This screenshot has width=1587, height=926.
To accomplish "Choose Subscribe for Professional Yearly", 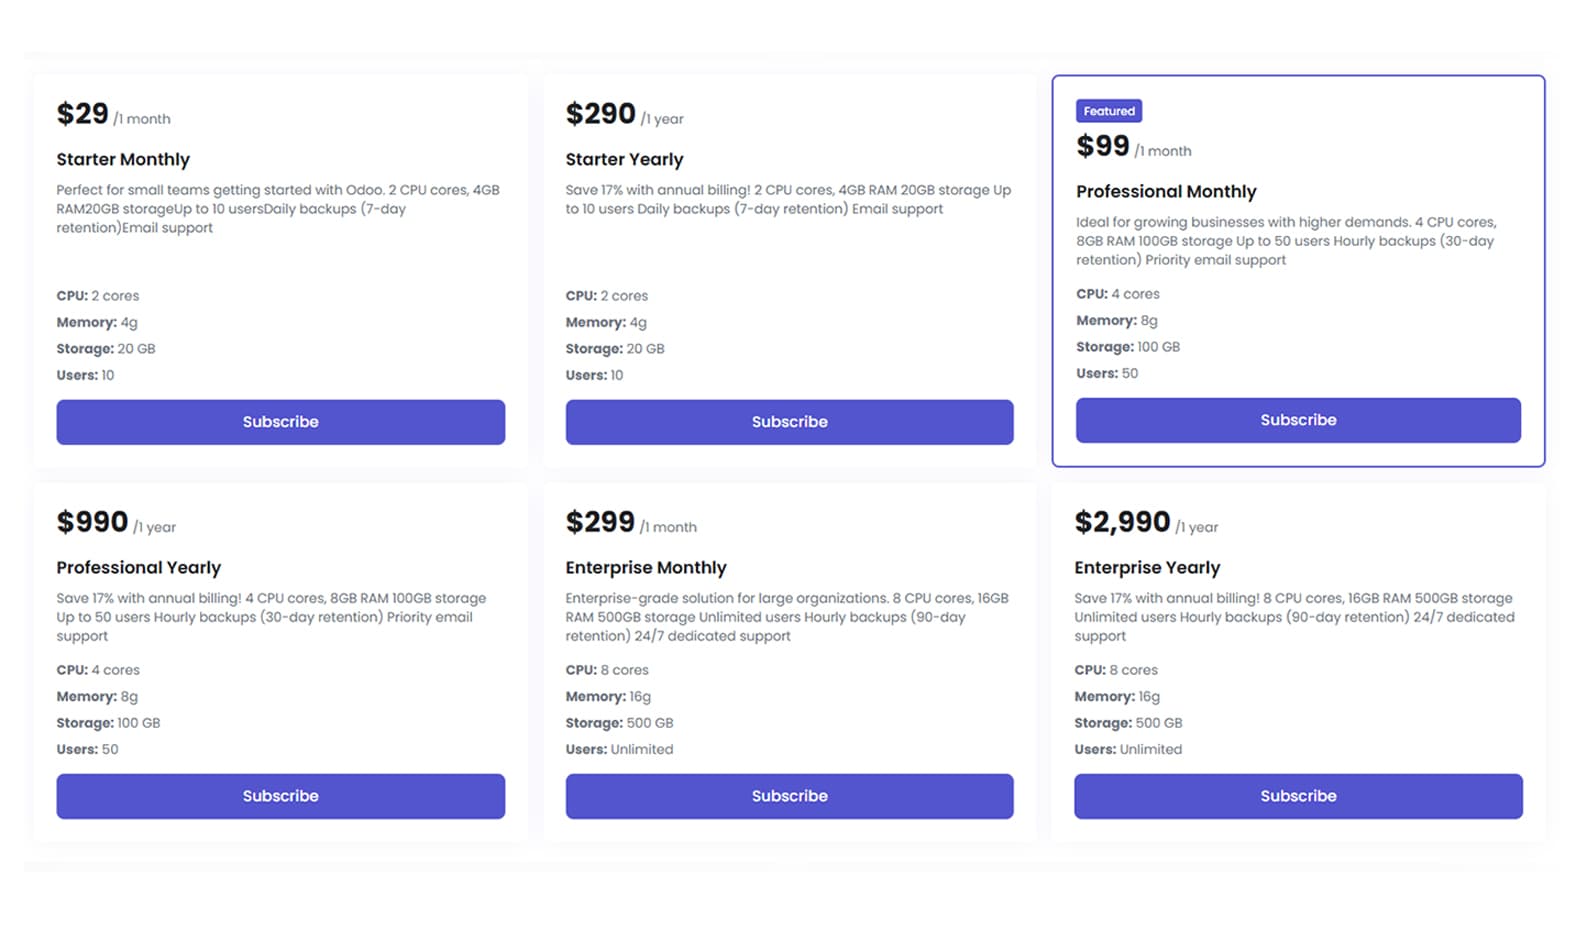I will (x=280, y=796).
